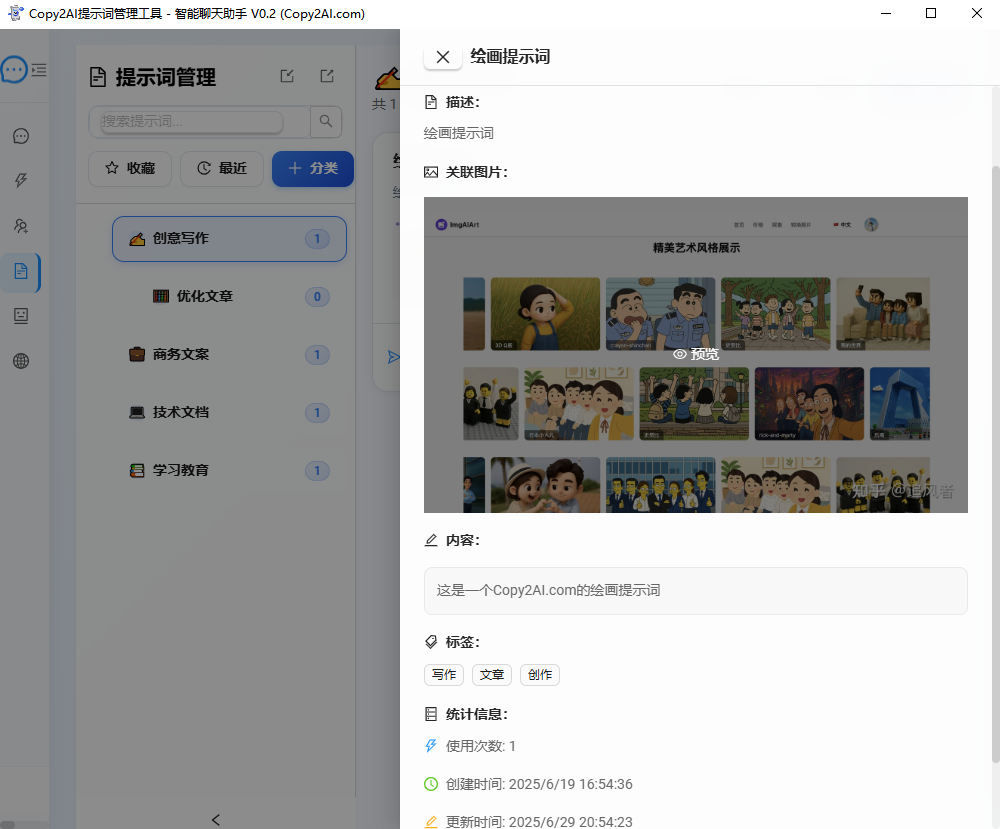
Task: Click the 写作 tag
Action: 444,675
